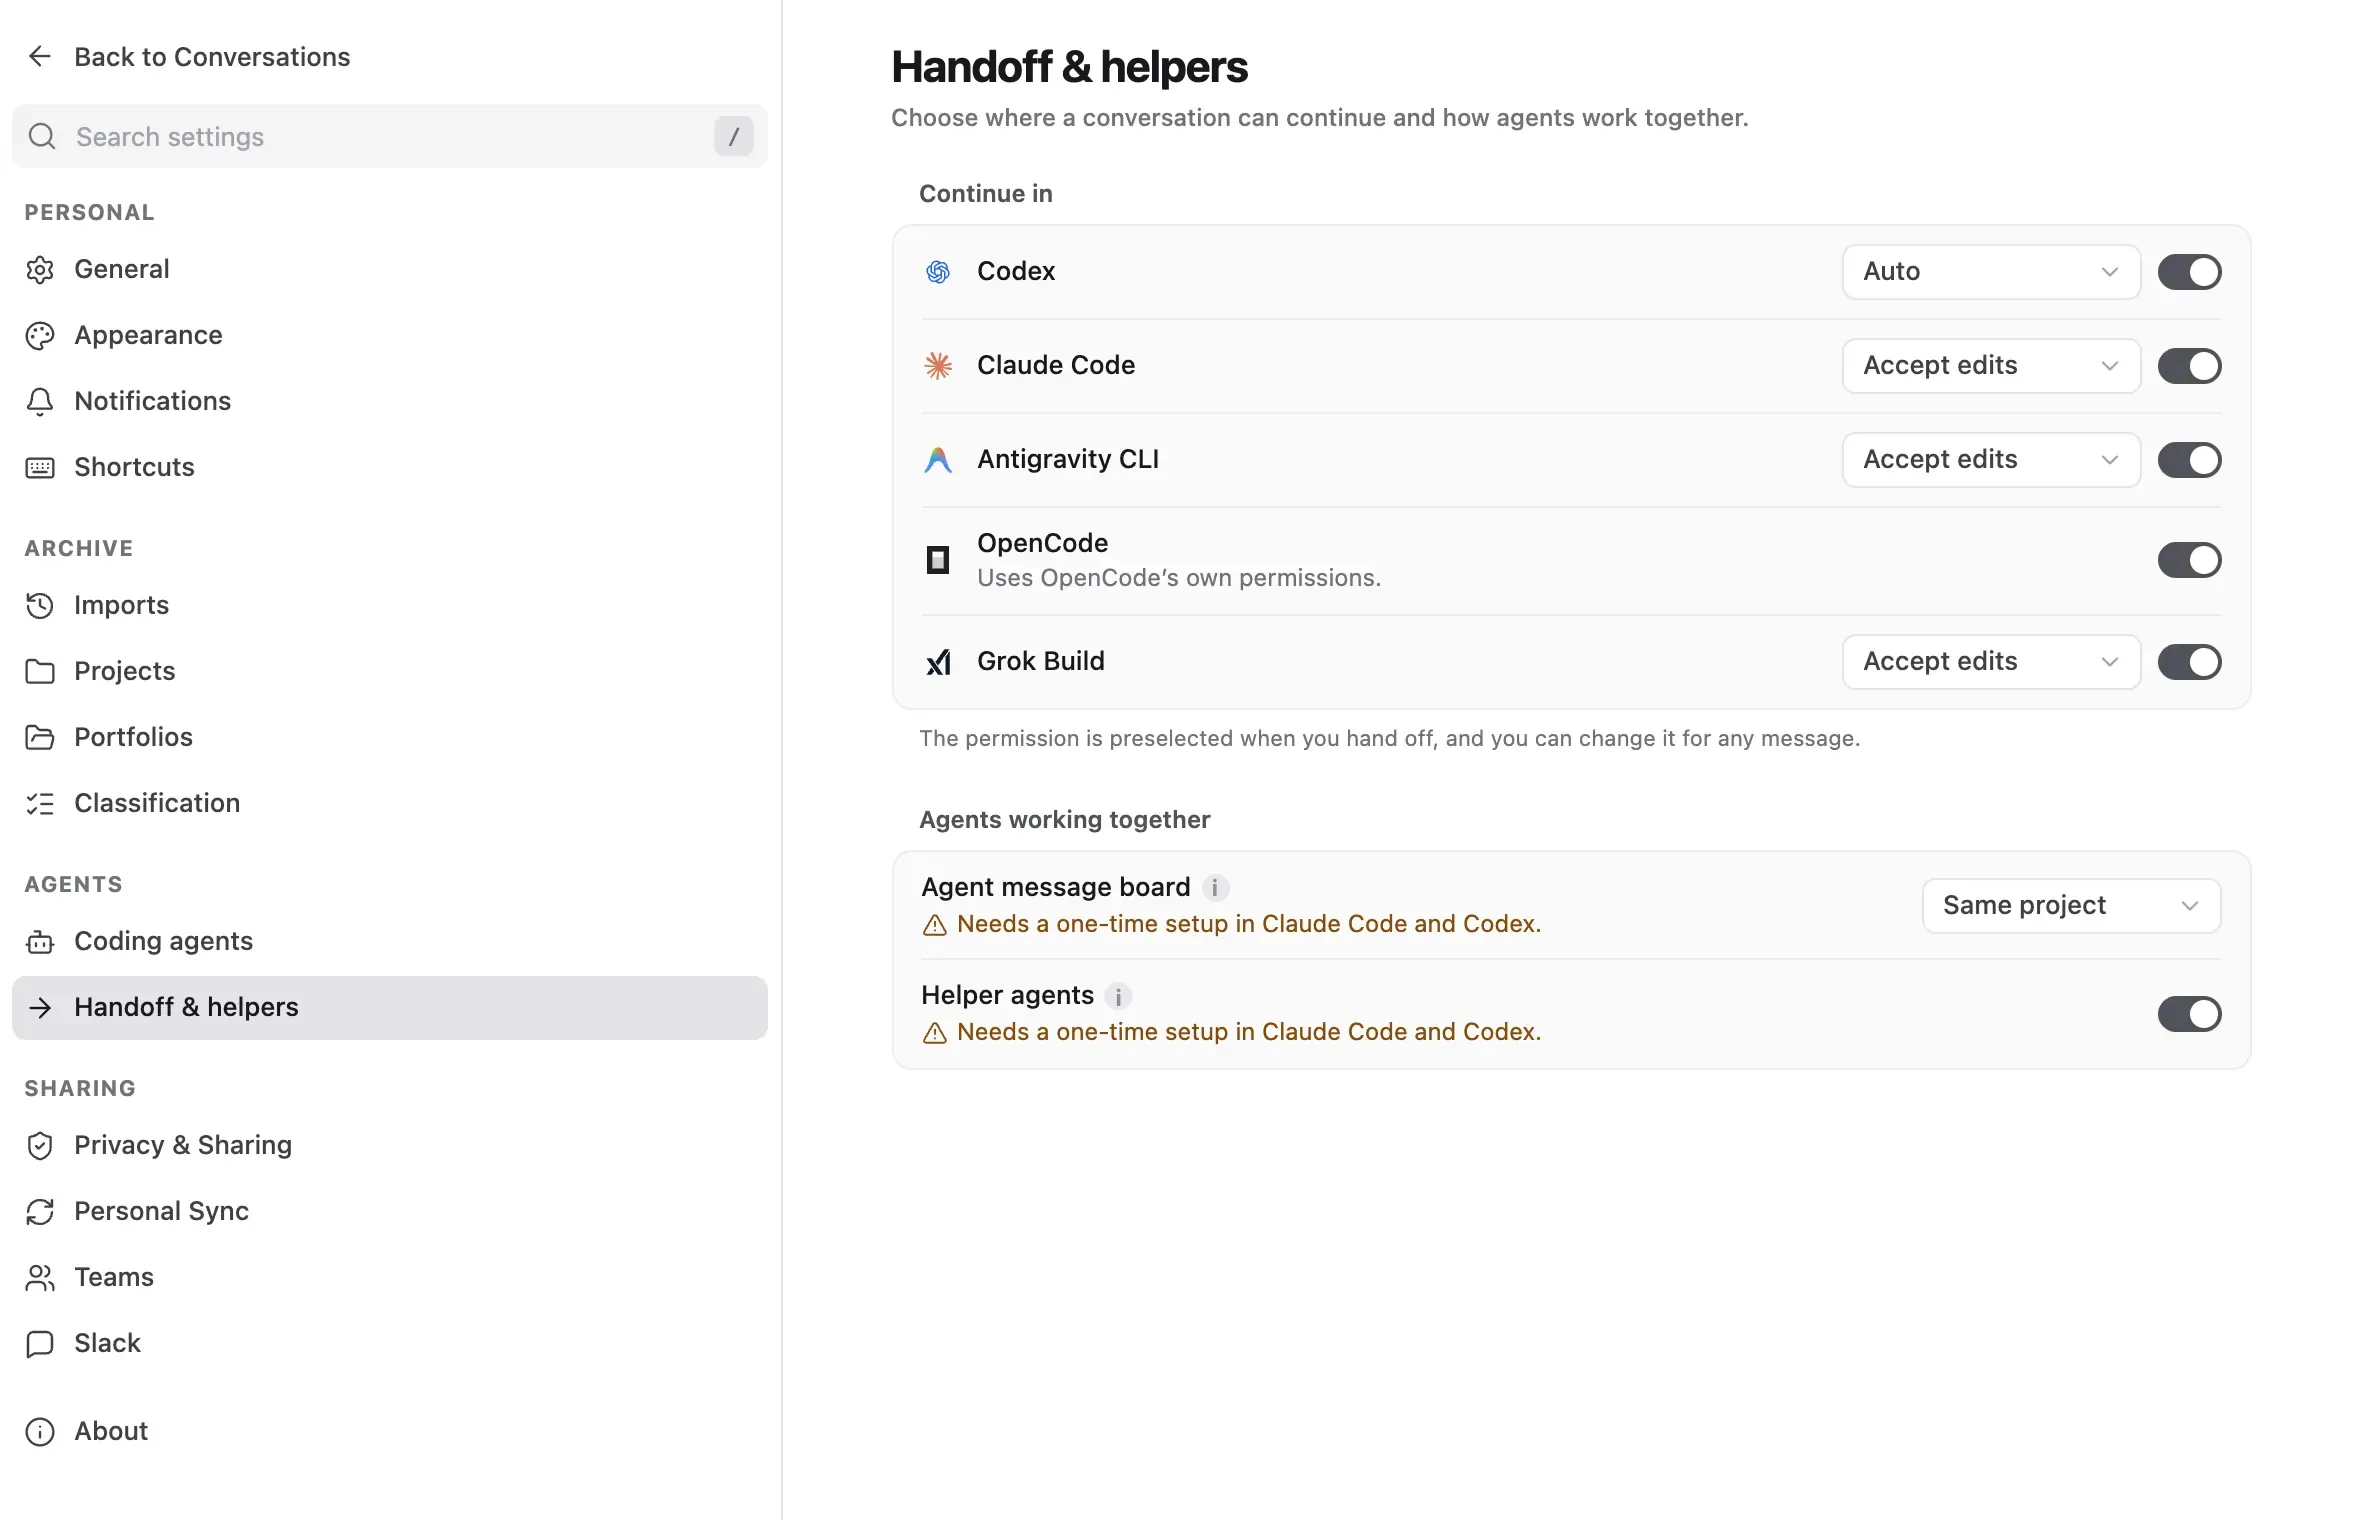Click the Claude Code starburst icon
This screenshot has height=1520, width=2360.
938,366
